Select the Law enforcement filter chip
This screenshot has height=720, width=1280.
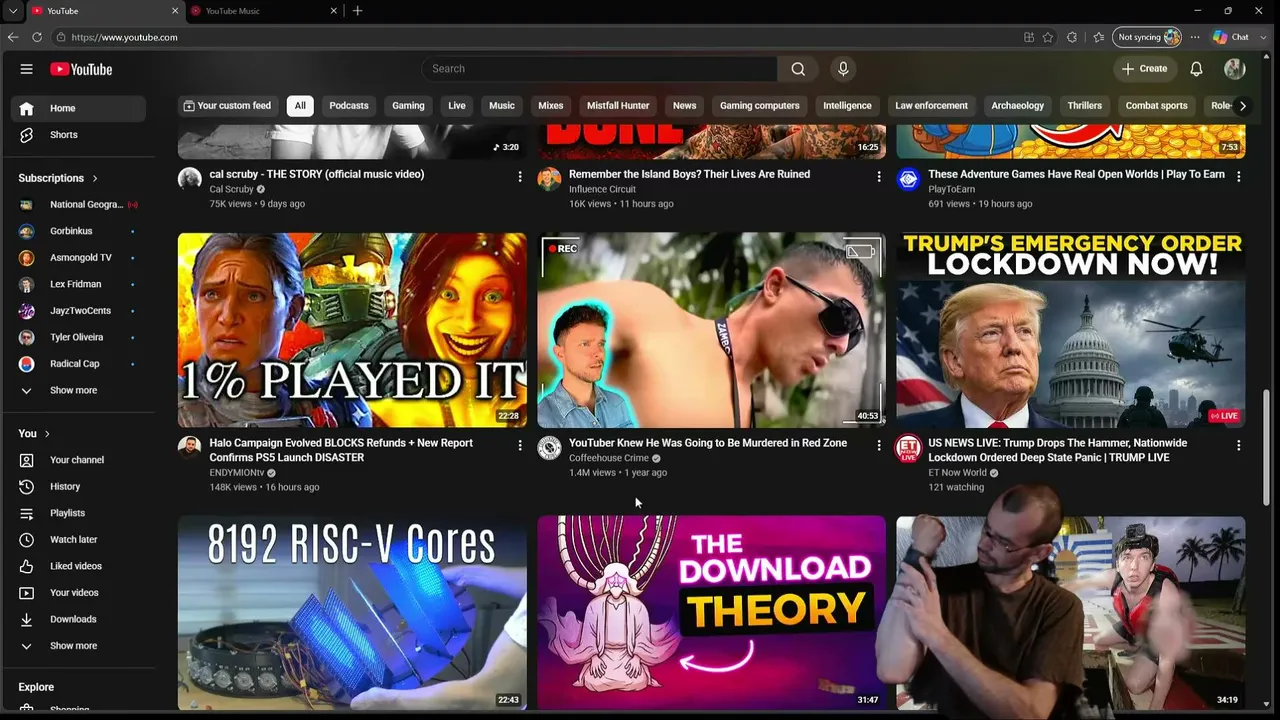click(931, 106)
